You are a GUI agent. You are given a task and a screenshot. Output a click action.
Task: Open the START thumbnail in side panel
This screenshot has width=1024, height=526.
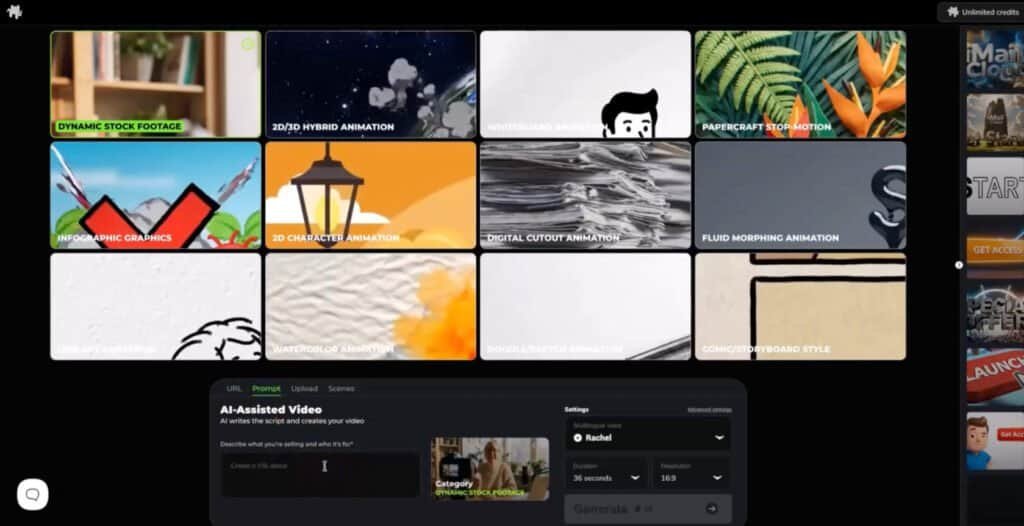tap(995, 186)
